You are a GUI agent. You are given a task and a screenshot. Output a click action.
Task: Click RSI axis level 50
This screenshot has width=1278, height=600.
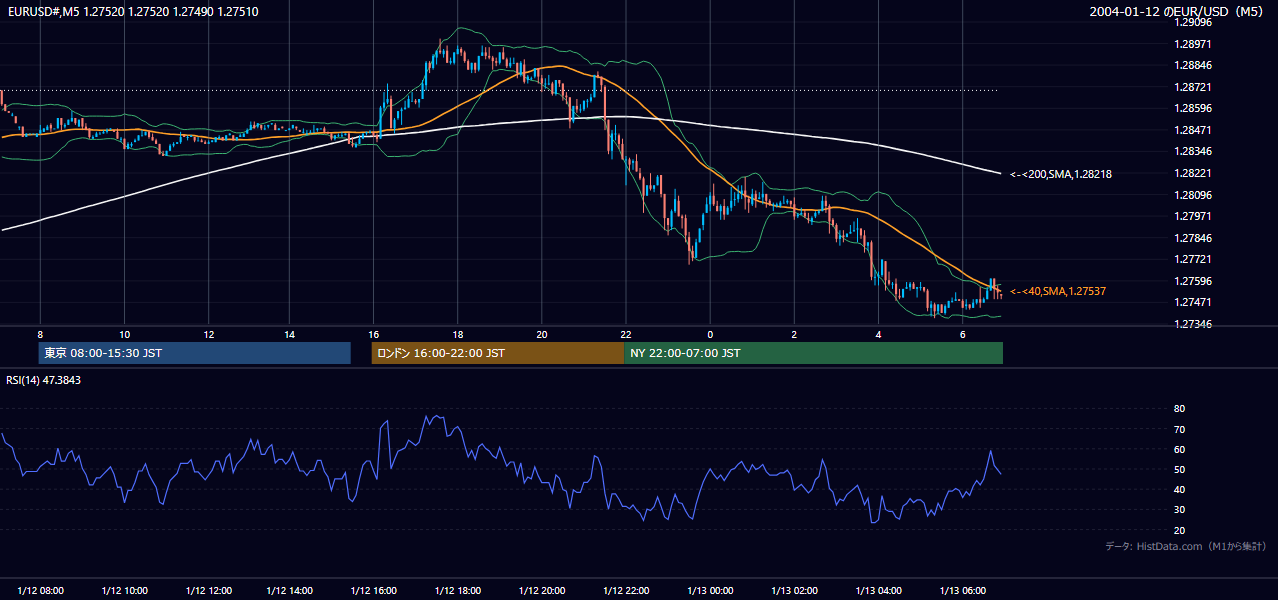(x=1179, y=469)
